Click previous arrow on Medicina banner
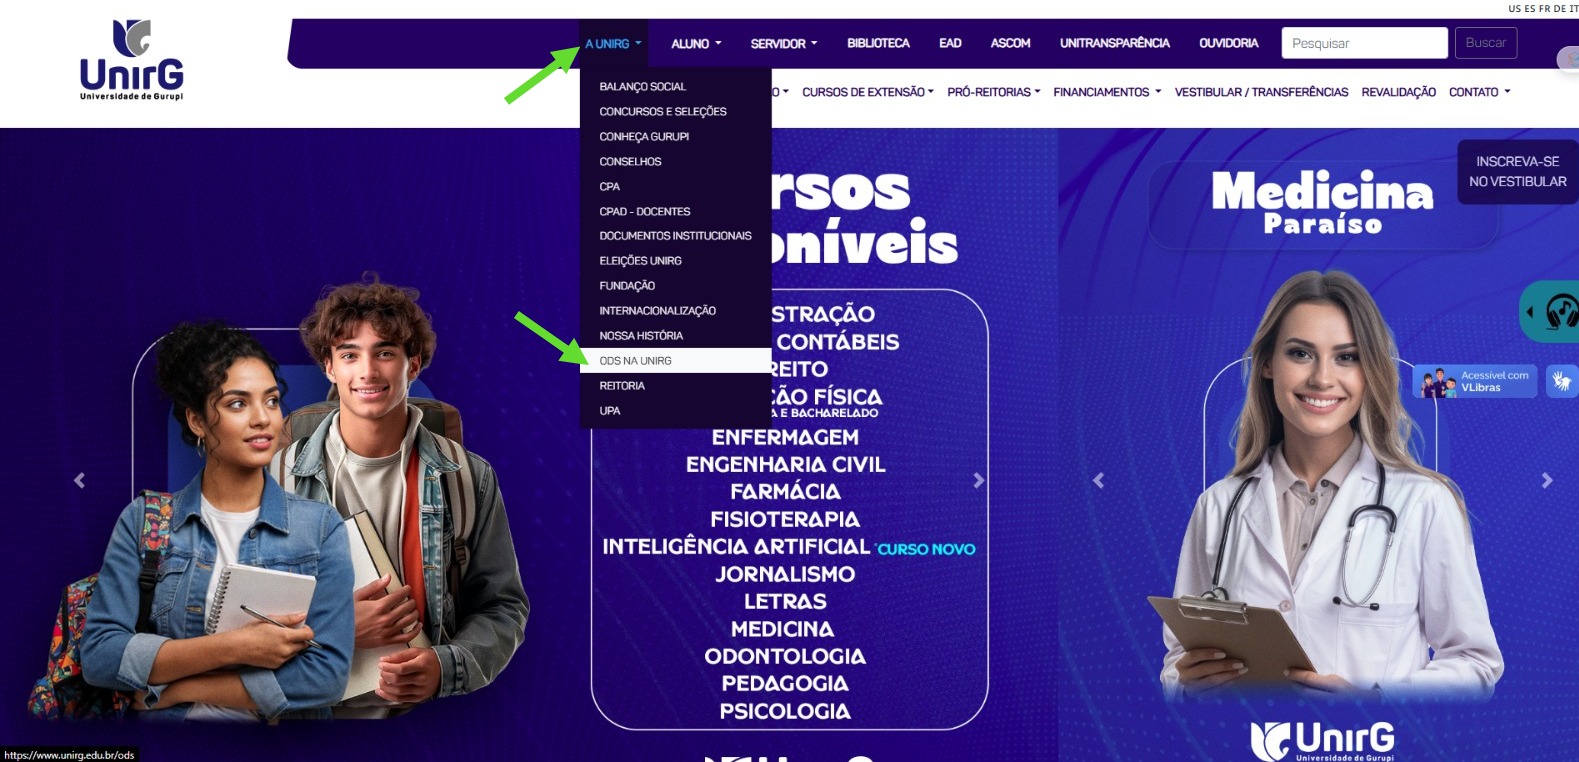This screenshot has height=762, width=1579. (1098, 480)
